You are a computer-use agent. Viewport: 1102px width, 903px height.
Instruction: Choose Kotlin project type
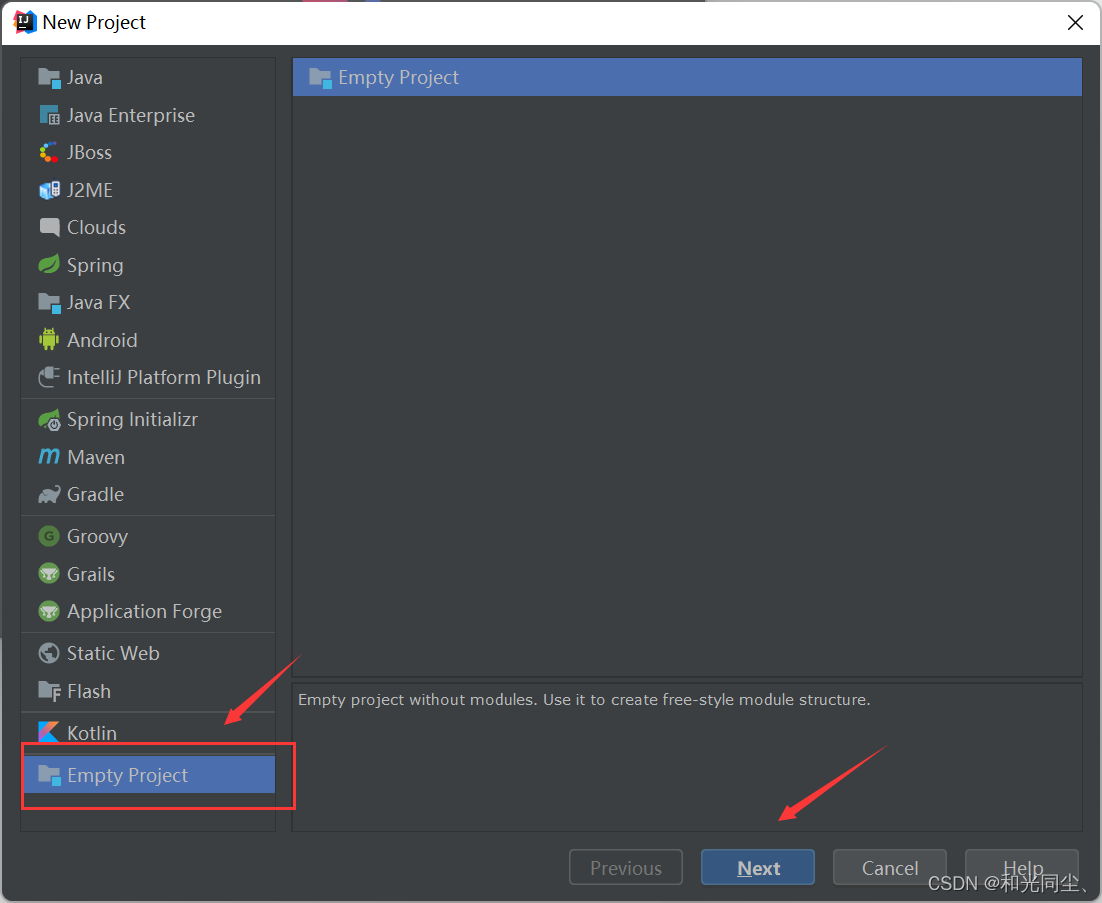[148, 733]
